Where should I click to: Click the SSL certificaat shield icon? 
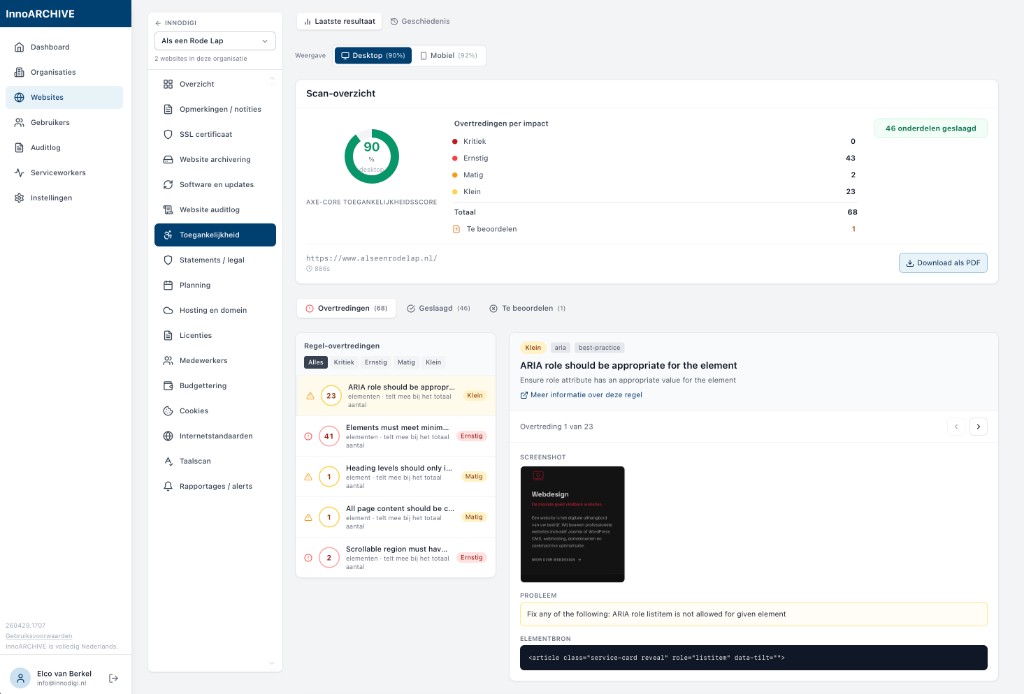169,134
